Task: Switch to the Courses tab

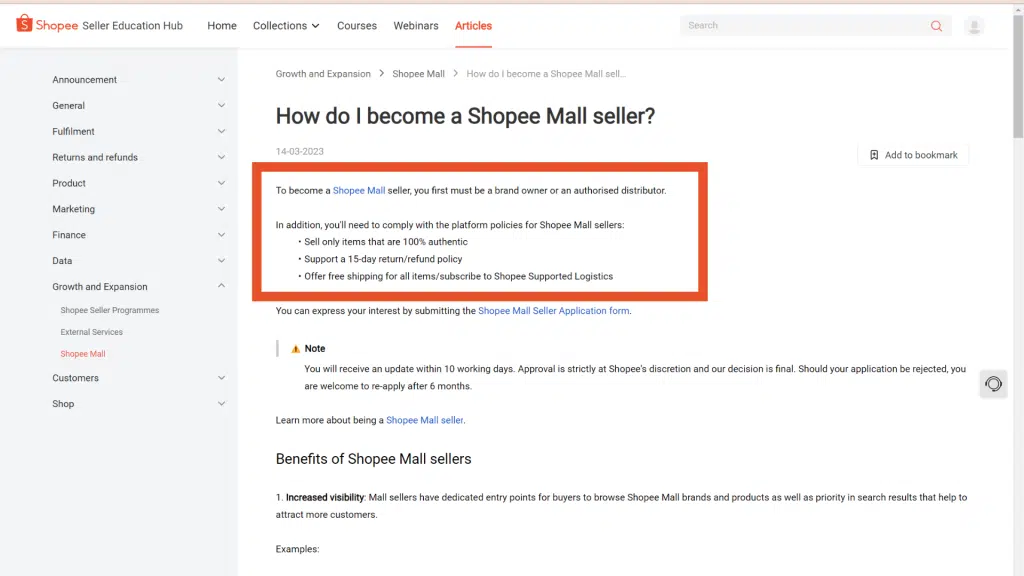Action: tap(357, 26)
